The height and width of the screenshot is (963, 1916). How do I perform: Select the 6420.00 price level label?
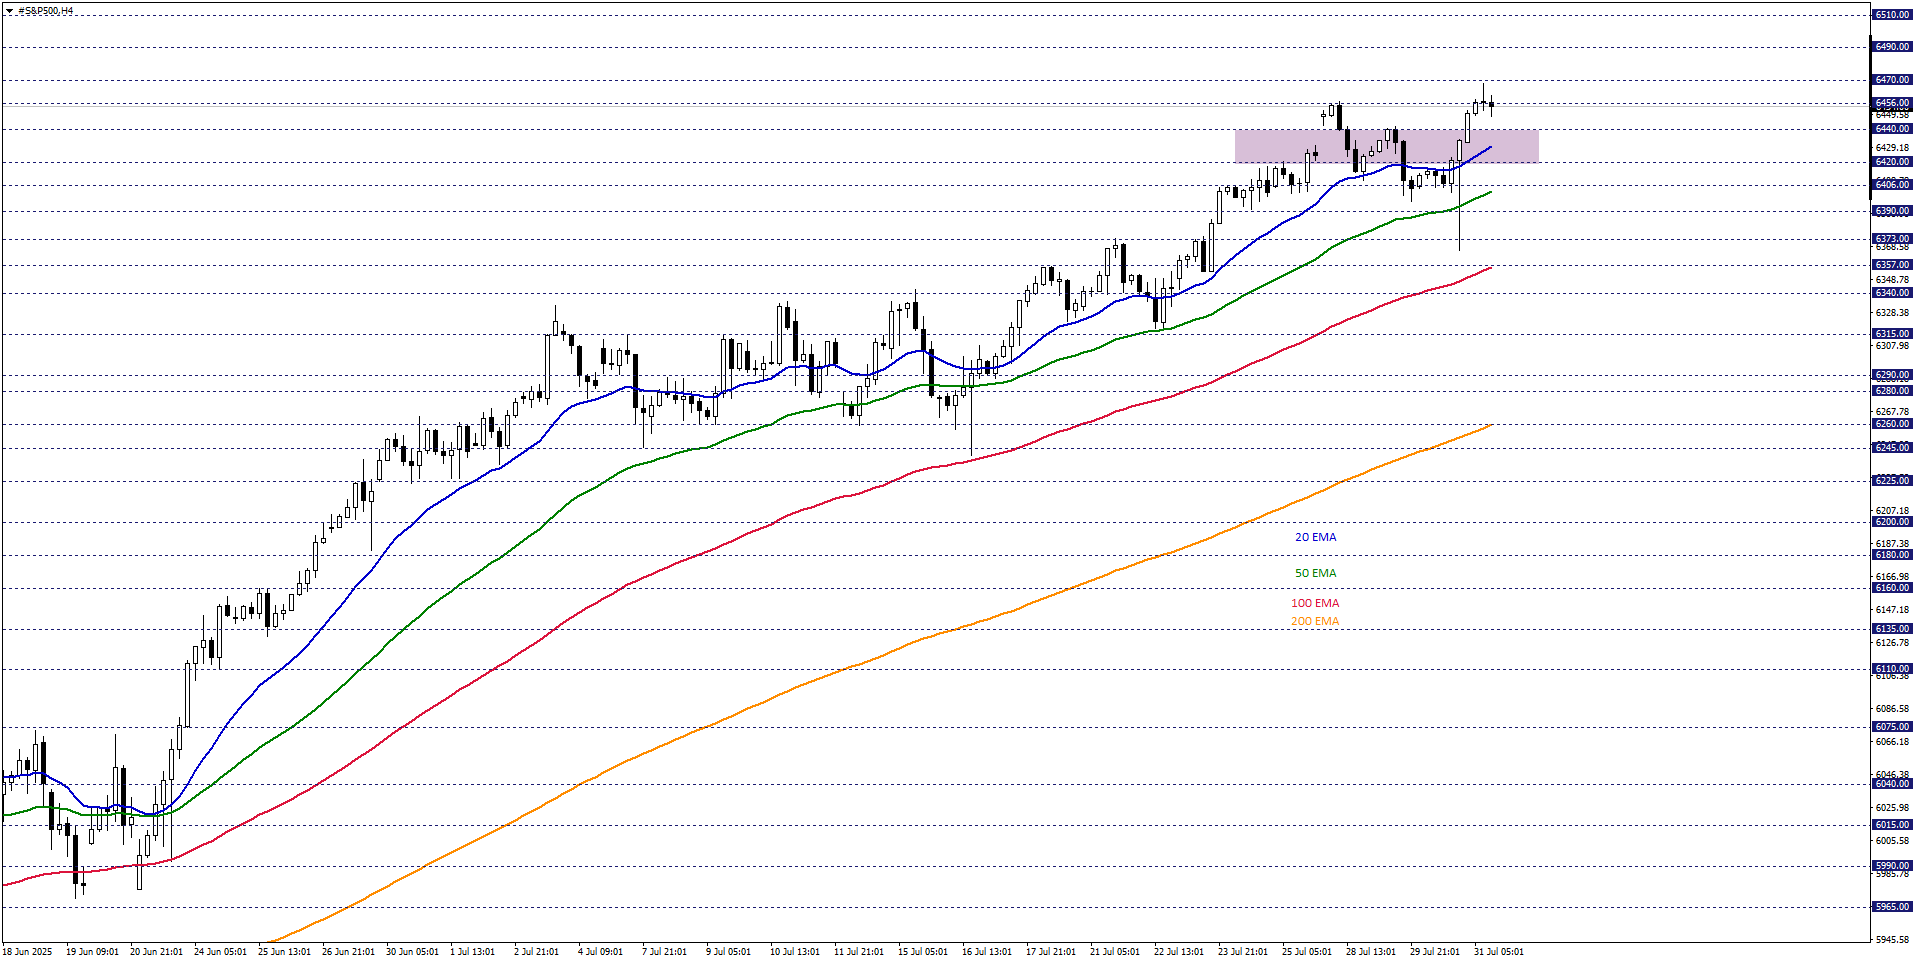[x=1892, y=162]
